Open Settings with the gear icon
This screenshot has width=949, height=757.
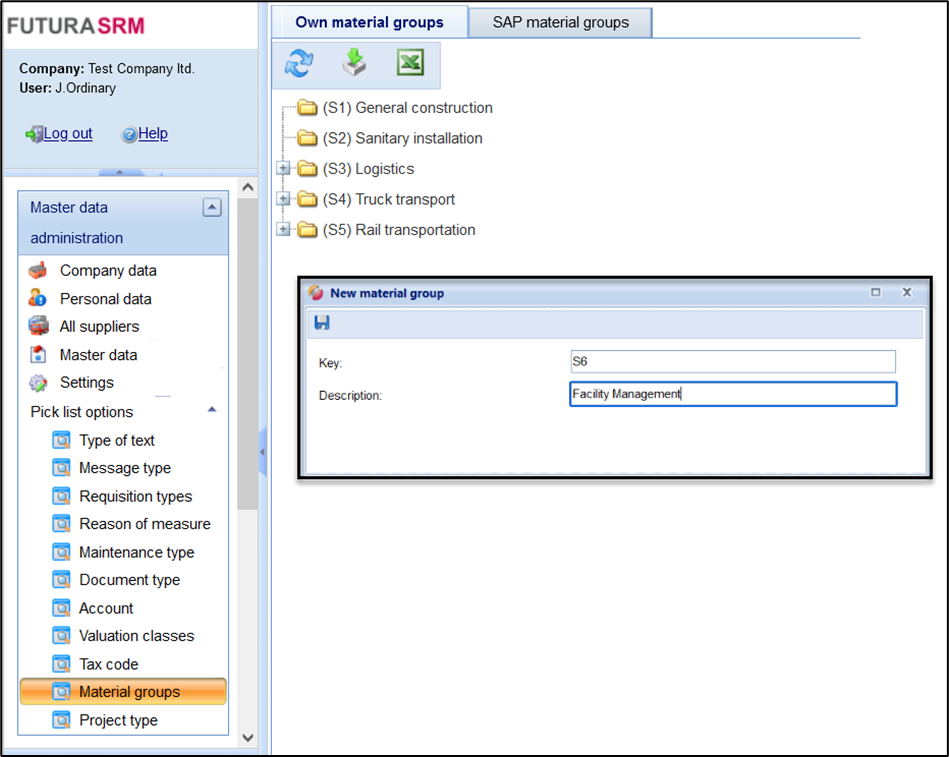pyautogui.click(x=39, y=382)
